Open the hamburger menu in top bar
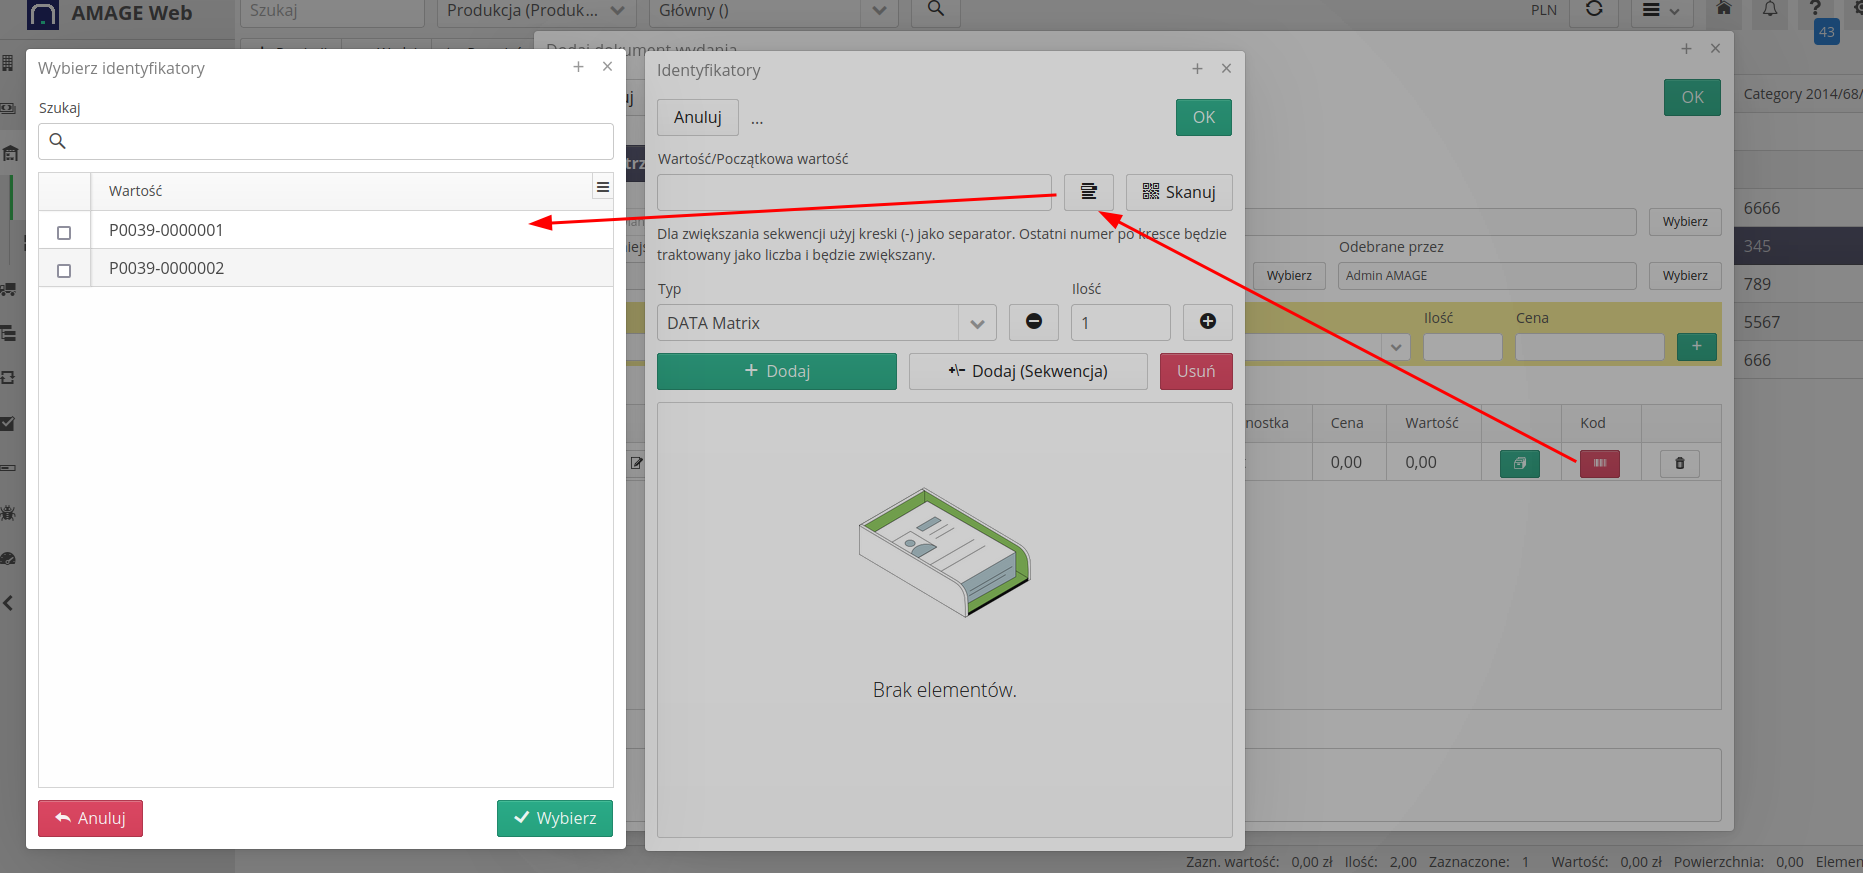This screenshot has width=1863, height=873. [x=1661, y=11]
